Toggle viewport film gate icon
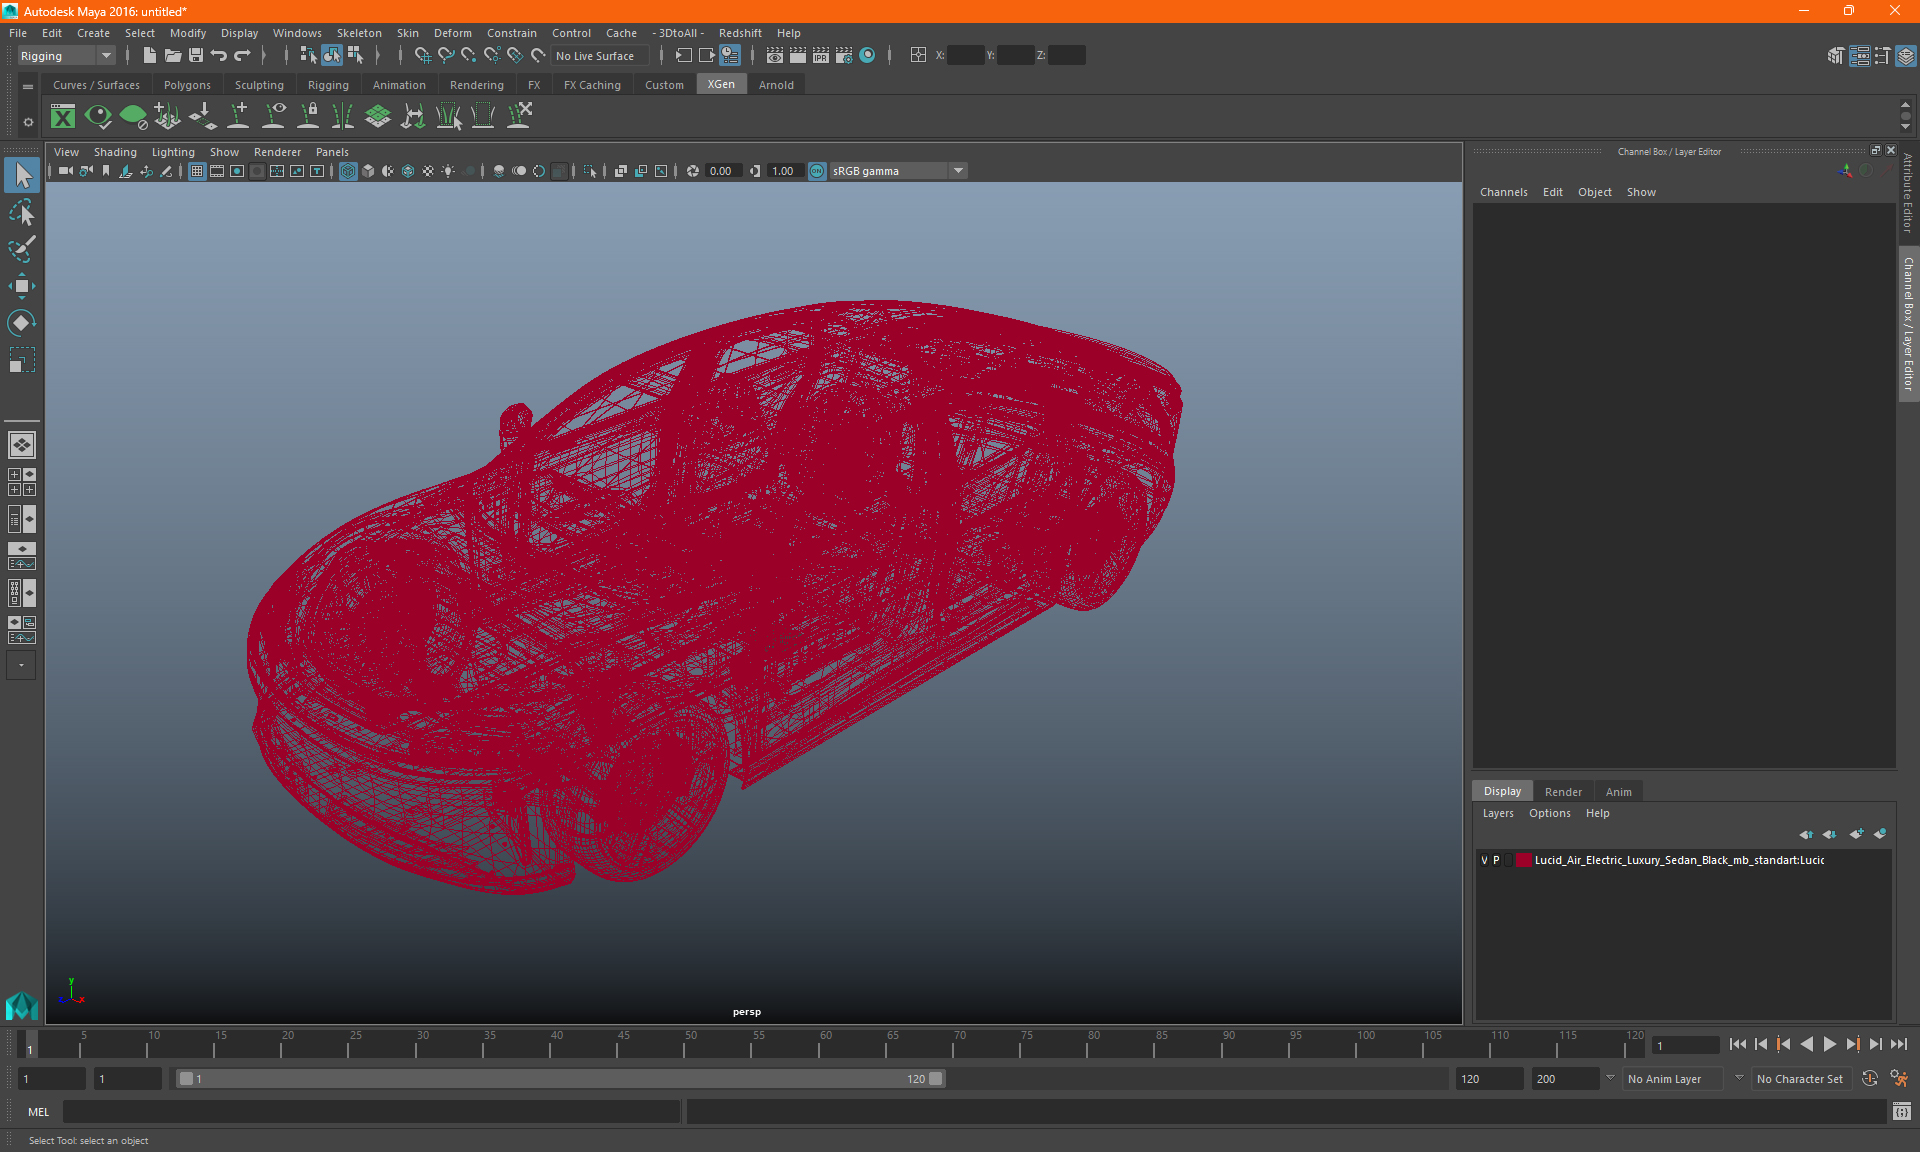Image resolution: width=1920 pixels, height=1152 pixels. (217, 172)
